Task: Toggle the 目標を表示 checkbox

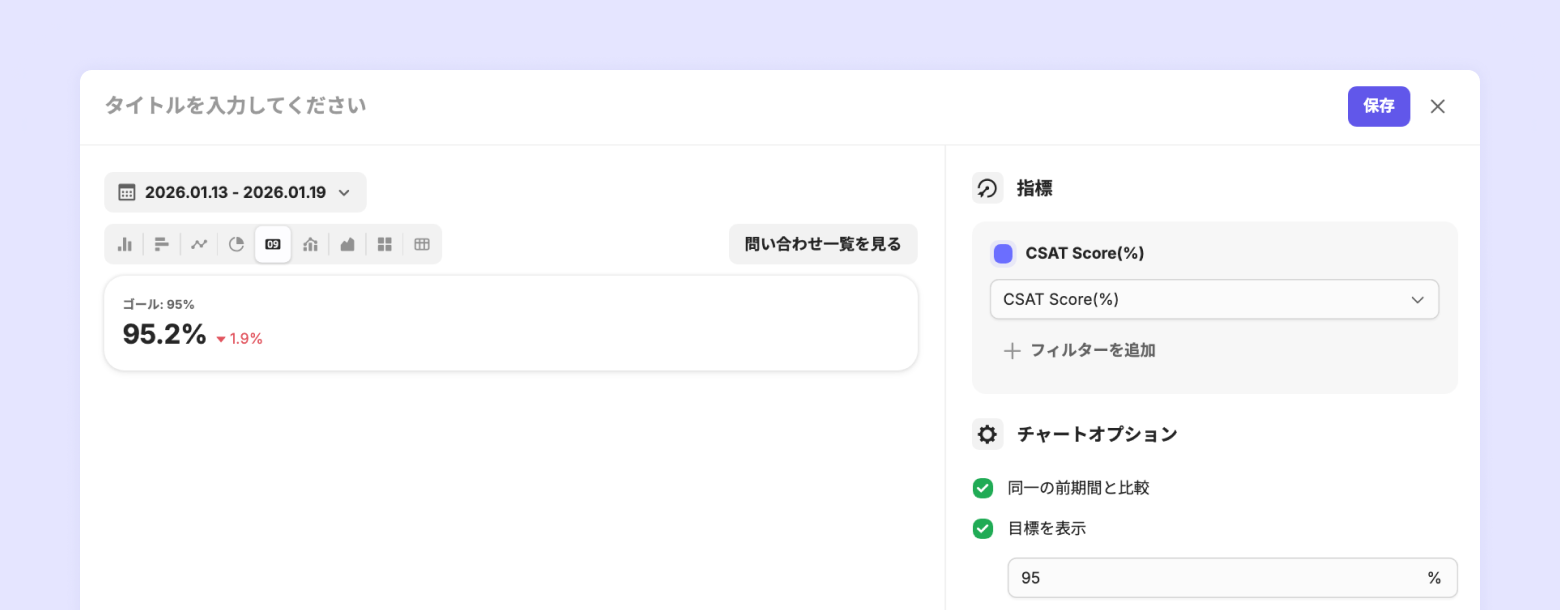Action: [983, 528]
